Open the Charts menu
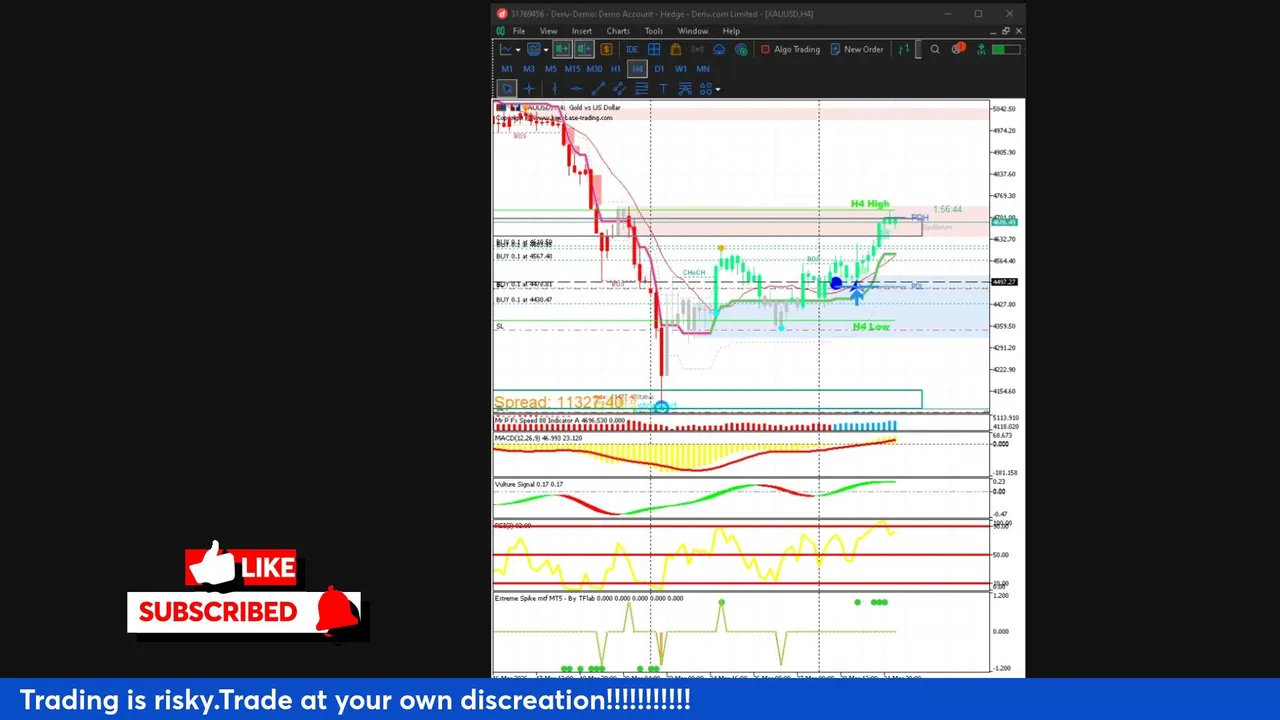1280x720 pixels. tap(618, 31)
